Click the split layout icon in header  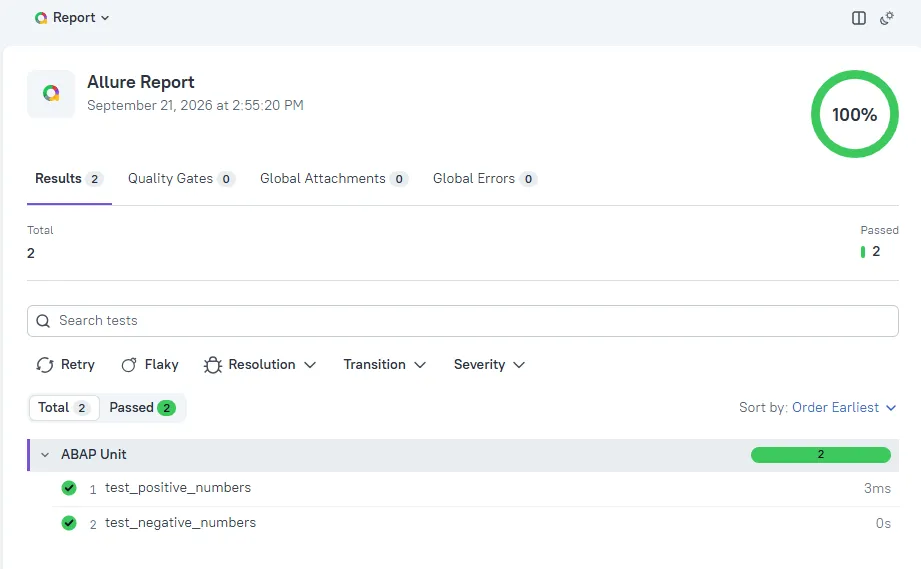coord(858,18)
